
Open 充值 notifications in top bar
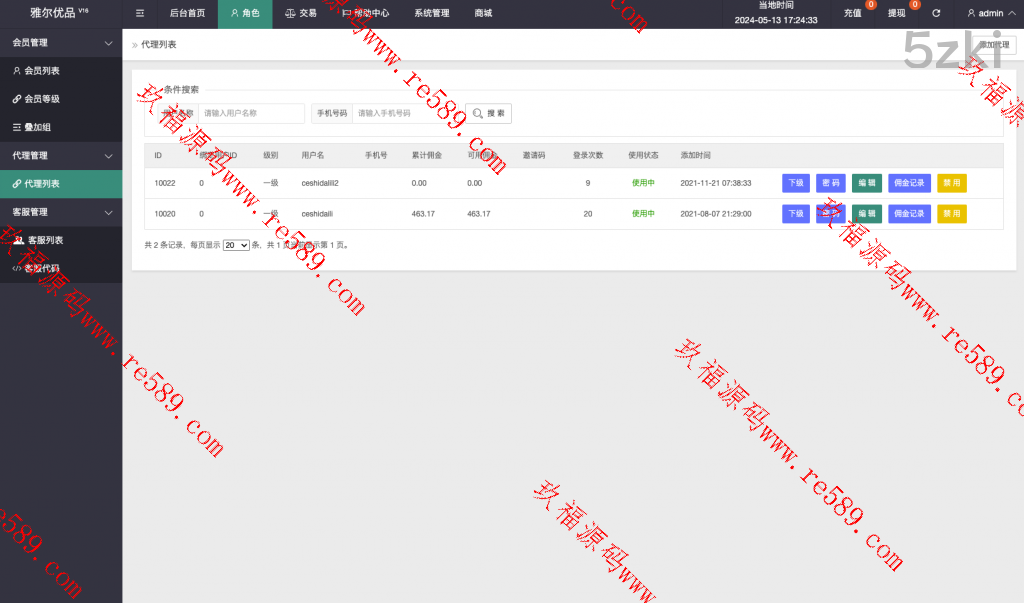pos(852,14)
